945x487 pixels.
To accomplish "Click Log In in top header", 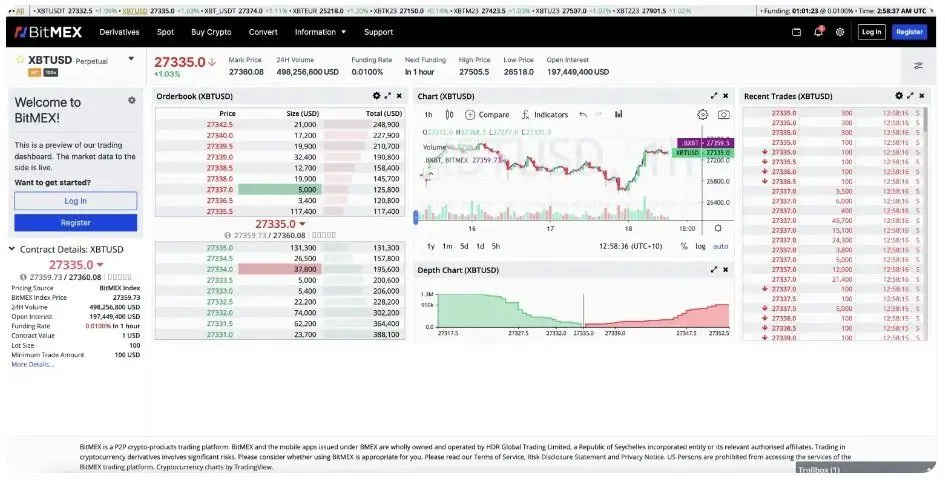I will (x=871, y=32).
